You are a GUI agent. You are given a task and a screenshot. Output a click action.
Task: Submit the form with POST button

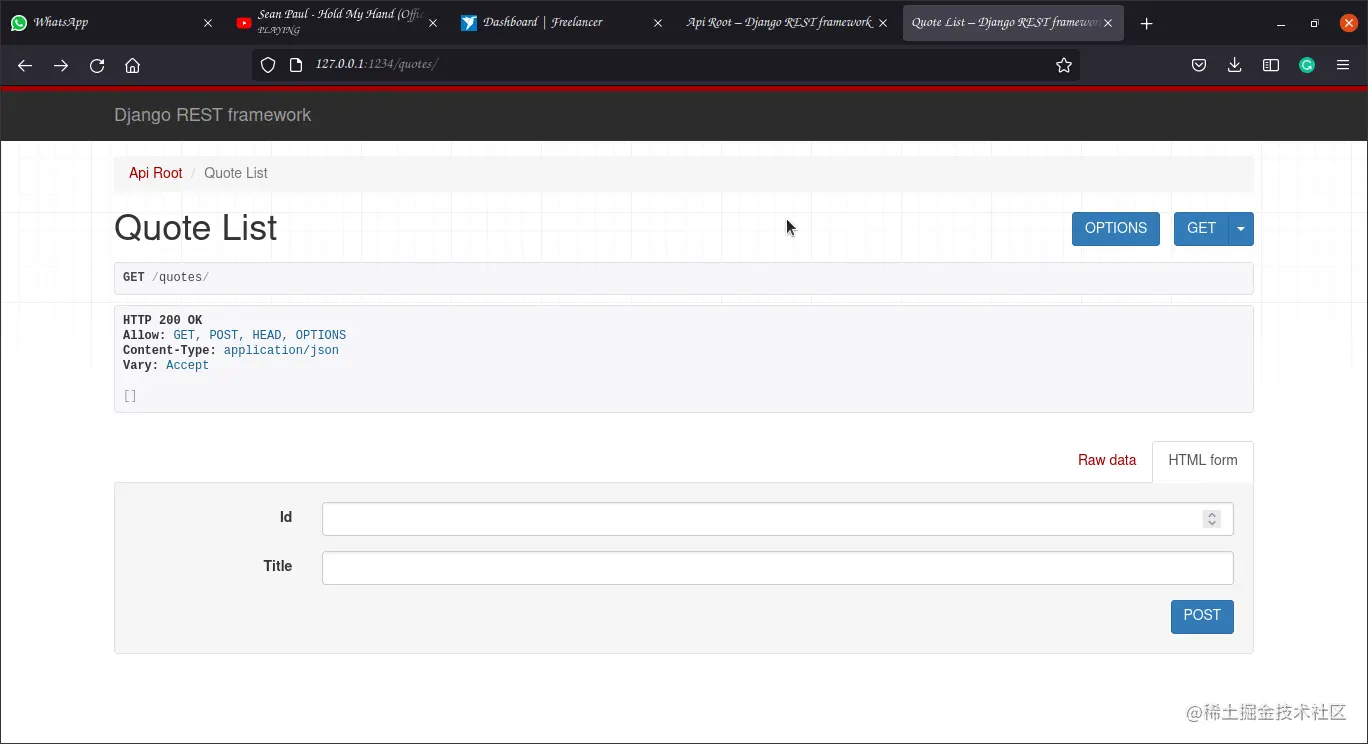(1202, 616)
